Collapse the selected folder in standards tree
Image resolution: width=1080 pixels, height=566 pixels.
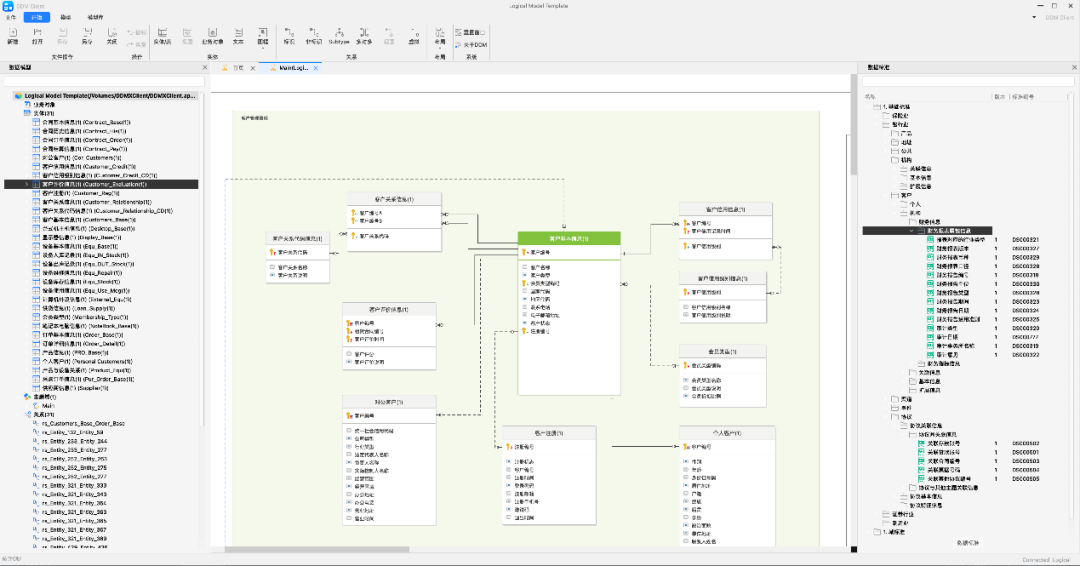(912, 231)
